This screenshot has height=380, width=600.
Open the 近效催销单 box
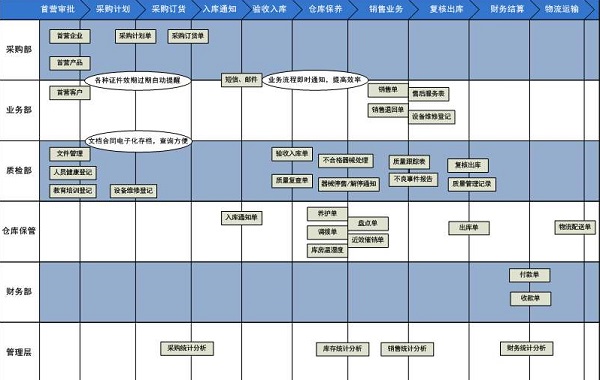[368, 240]
